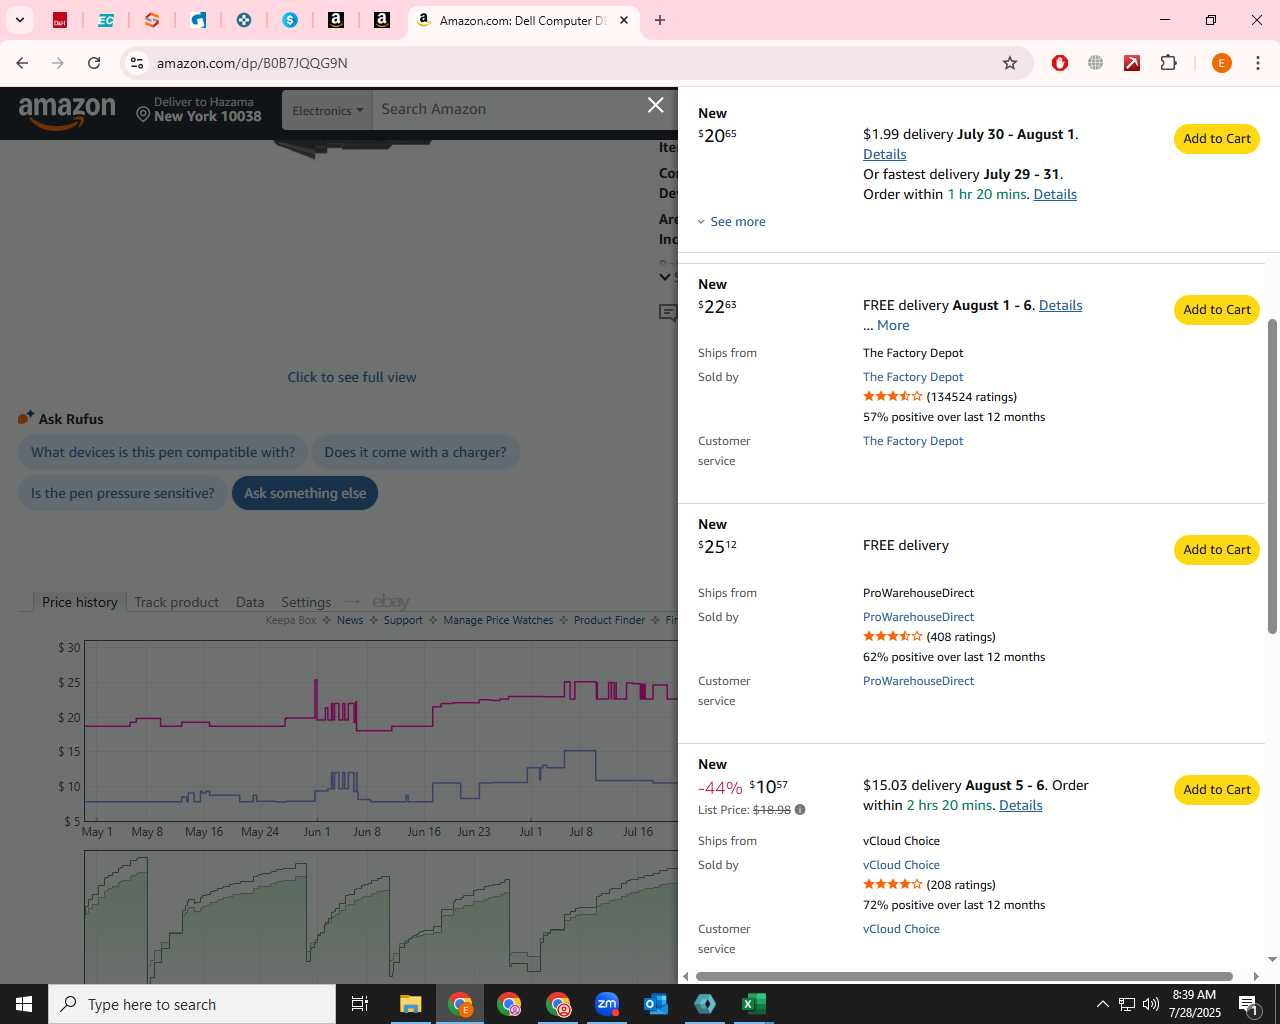Select the Keepa Price history tab
This screenshot has height=1024, width=1280.
[x=79, y=602]
